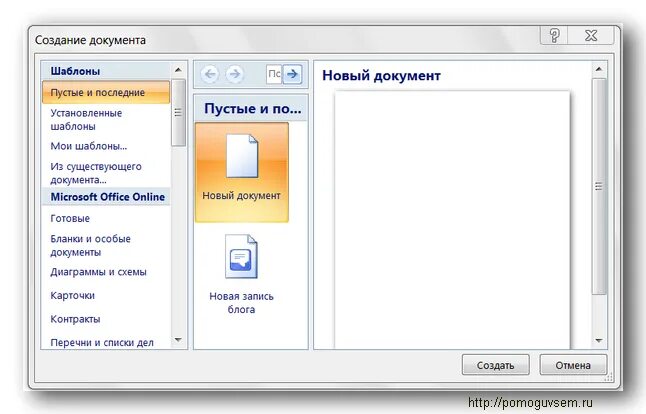646x414 pixels.
Task: Click the Создать button
Action: pos(496,365)
